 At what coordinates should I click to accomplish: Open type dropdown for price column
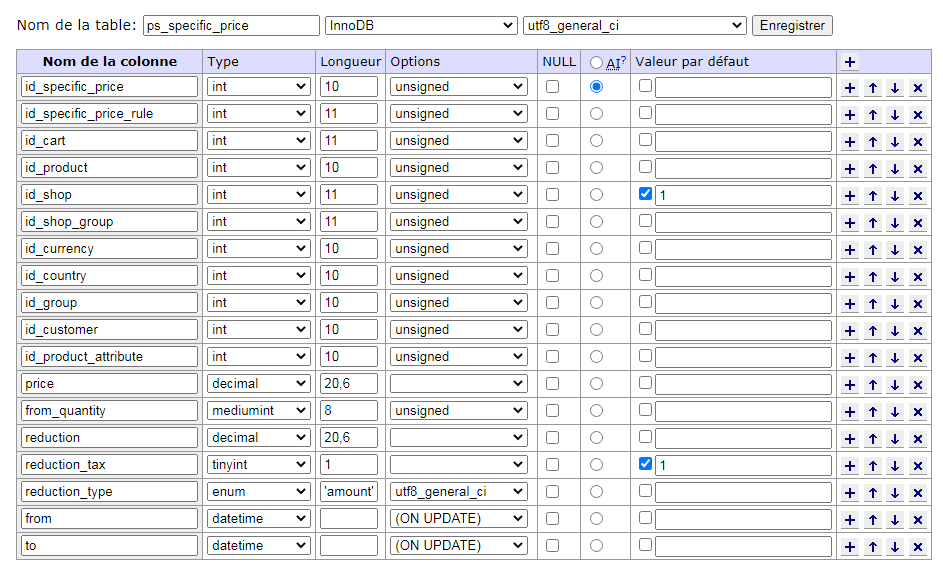pyautogui.click(x=259, y=384)
